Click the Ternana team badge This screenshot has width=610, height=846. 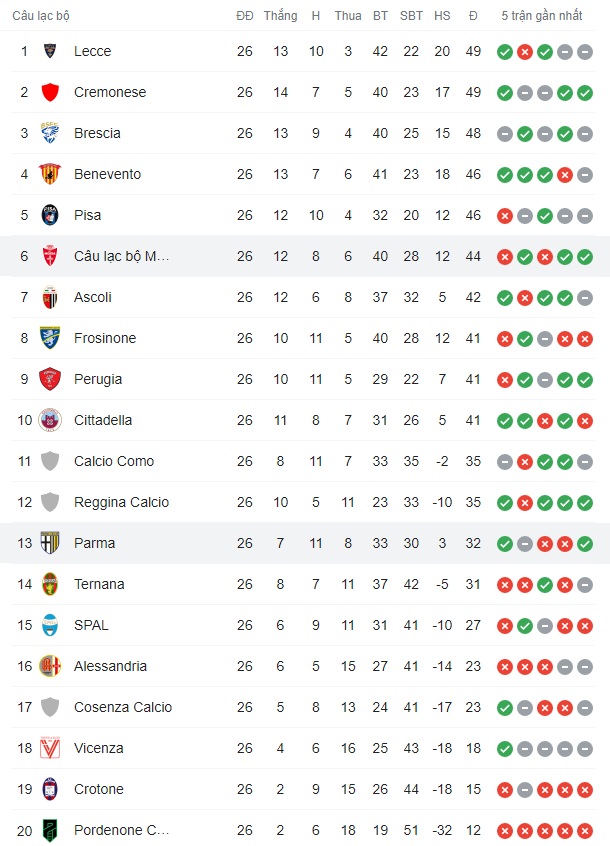click(50, 584)
